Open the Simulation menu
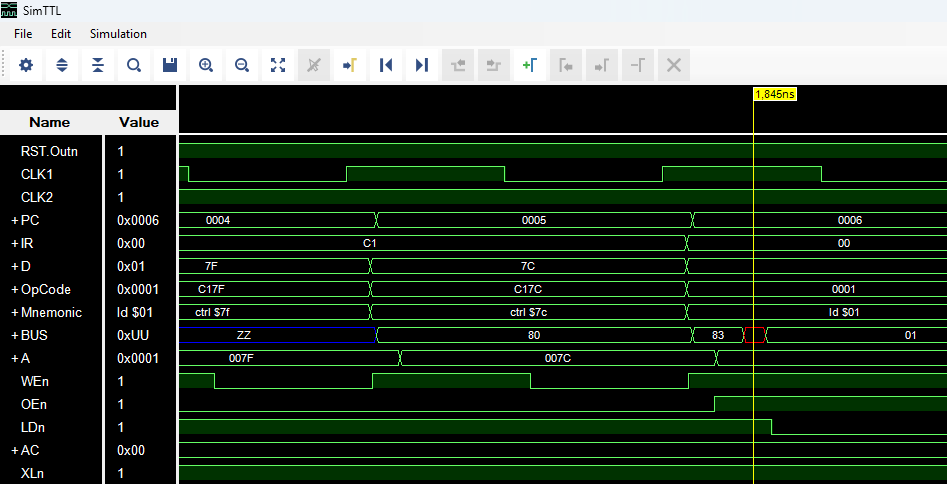The width and height of the screenshot is (947, 484). [118, 34]
